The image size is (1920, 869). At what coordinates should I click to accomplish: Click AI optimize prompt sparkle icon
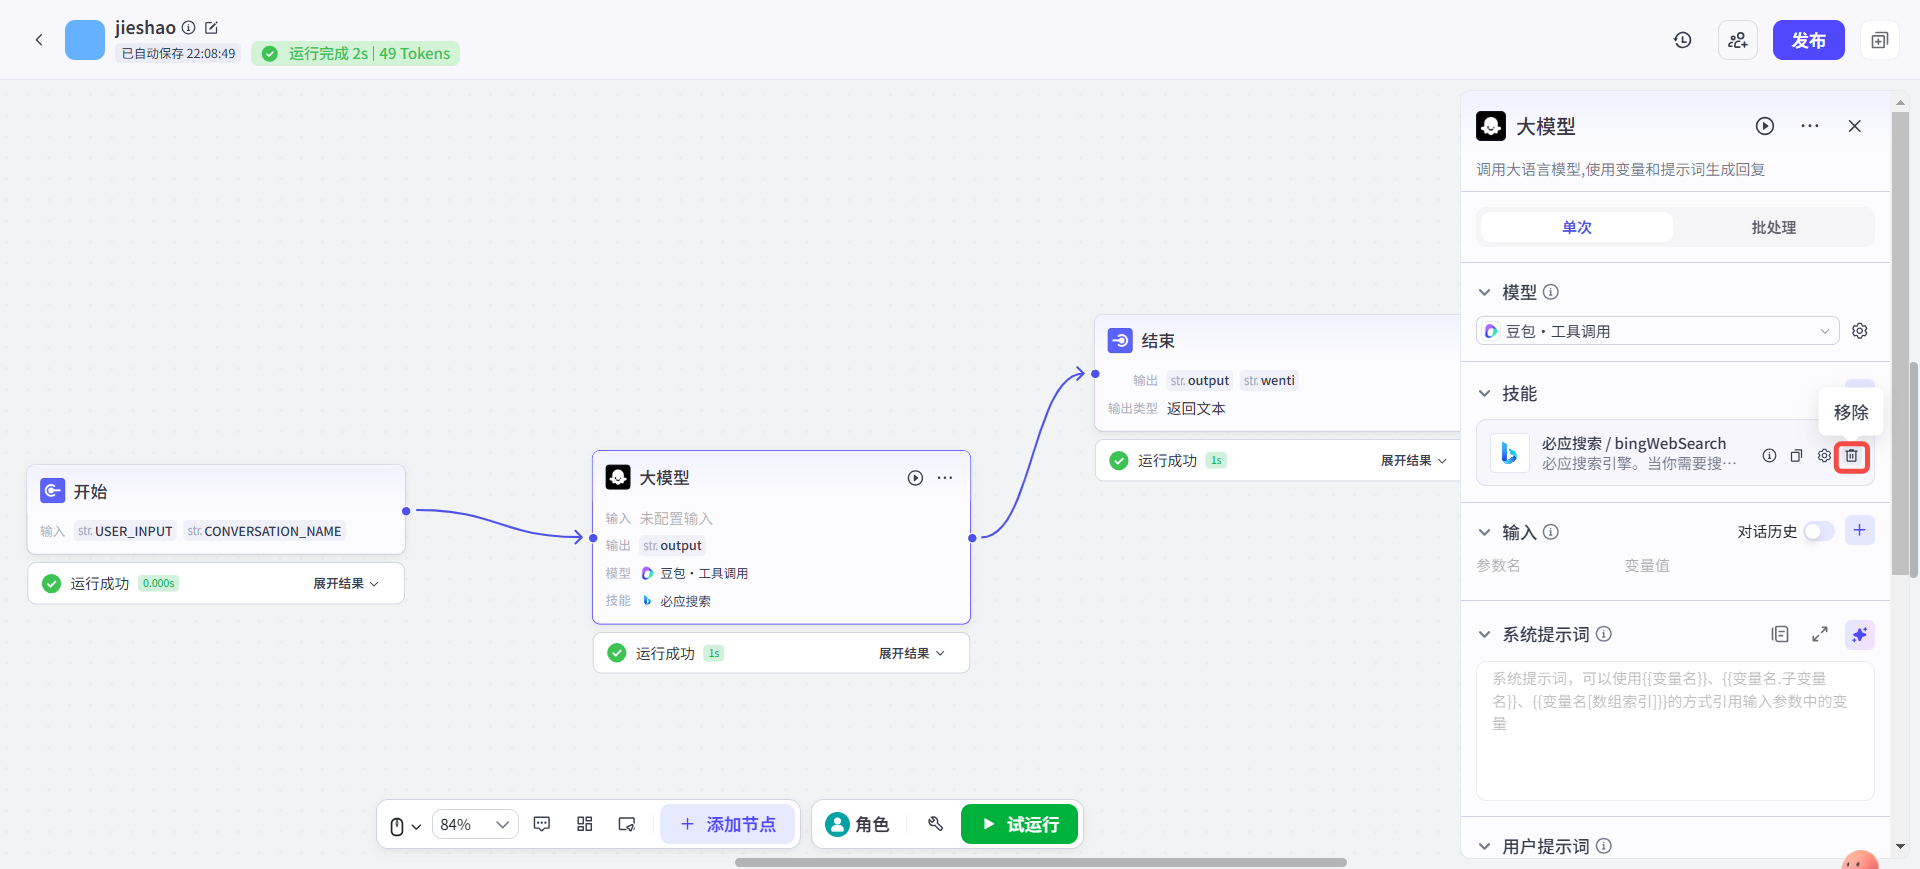(1860, 634)
